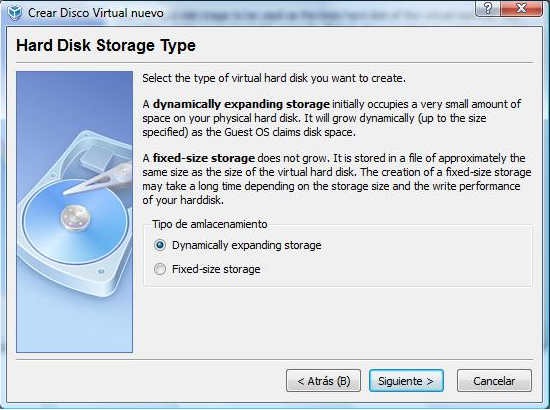
Task: Click bold "dynamically expanding storage" text in description
Action: coord(241,104)
